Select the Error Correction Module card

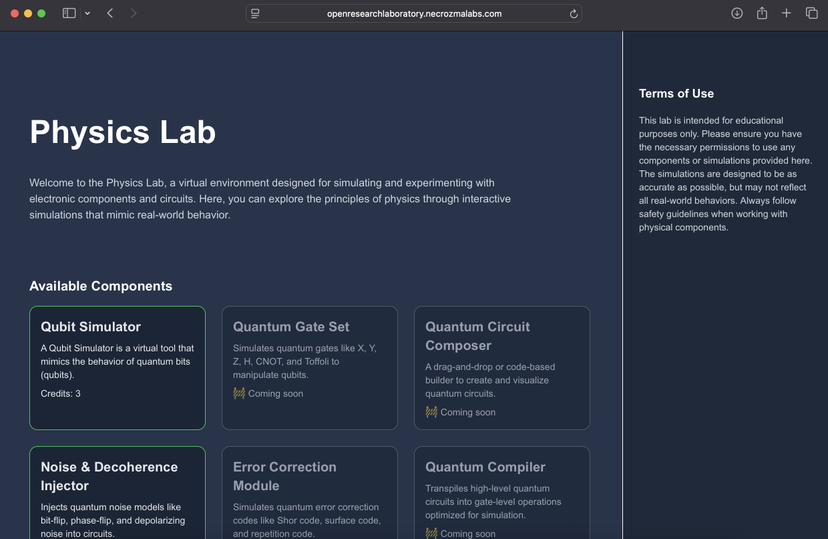click(309, 493)
